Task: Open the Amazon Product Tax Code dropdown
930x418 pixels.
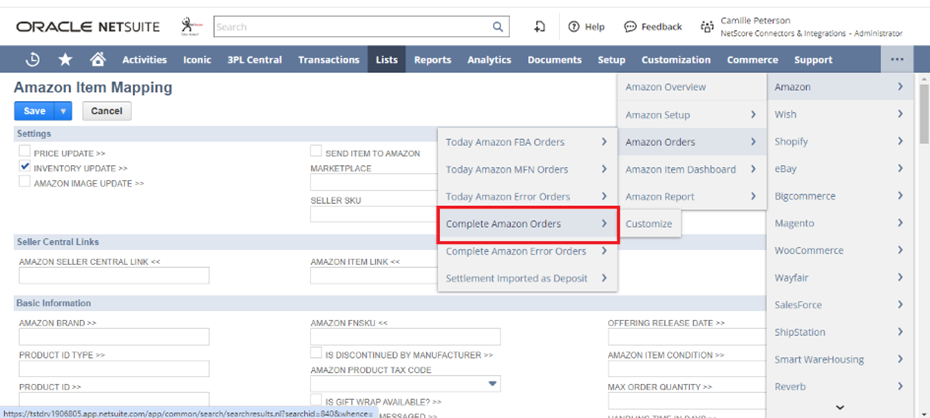Action: point(492,384)
